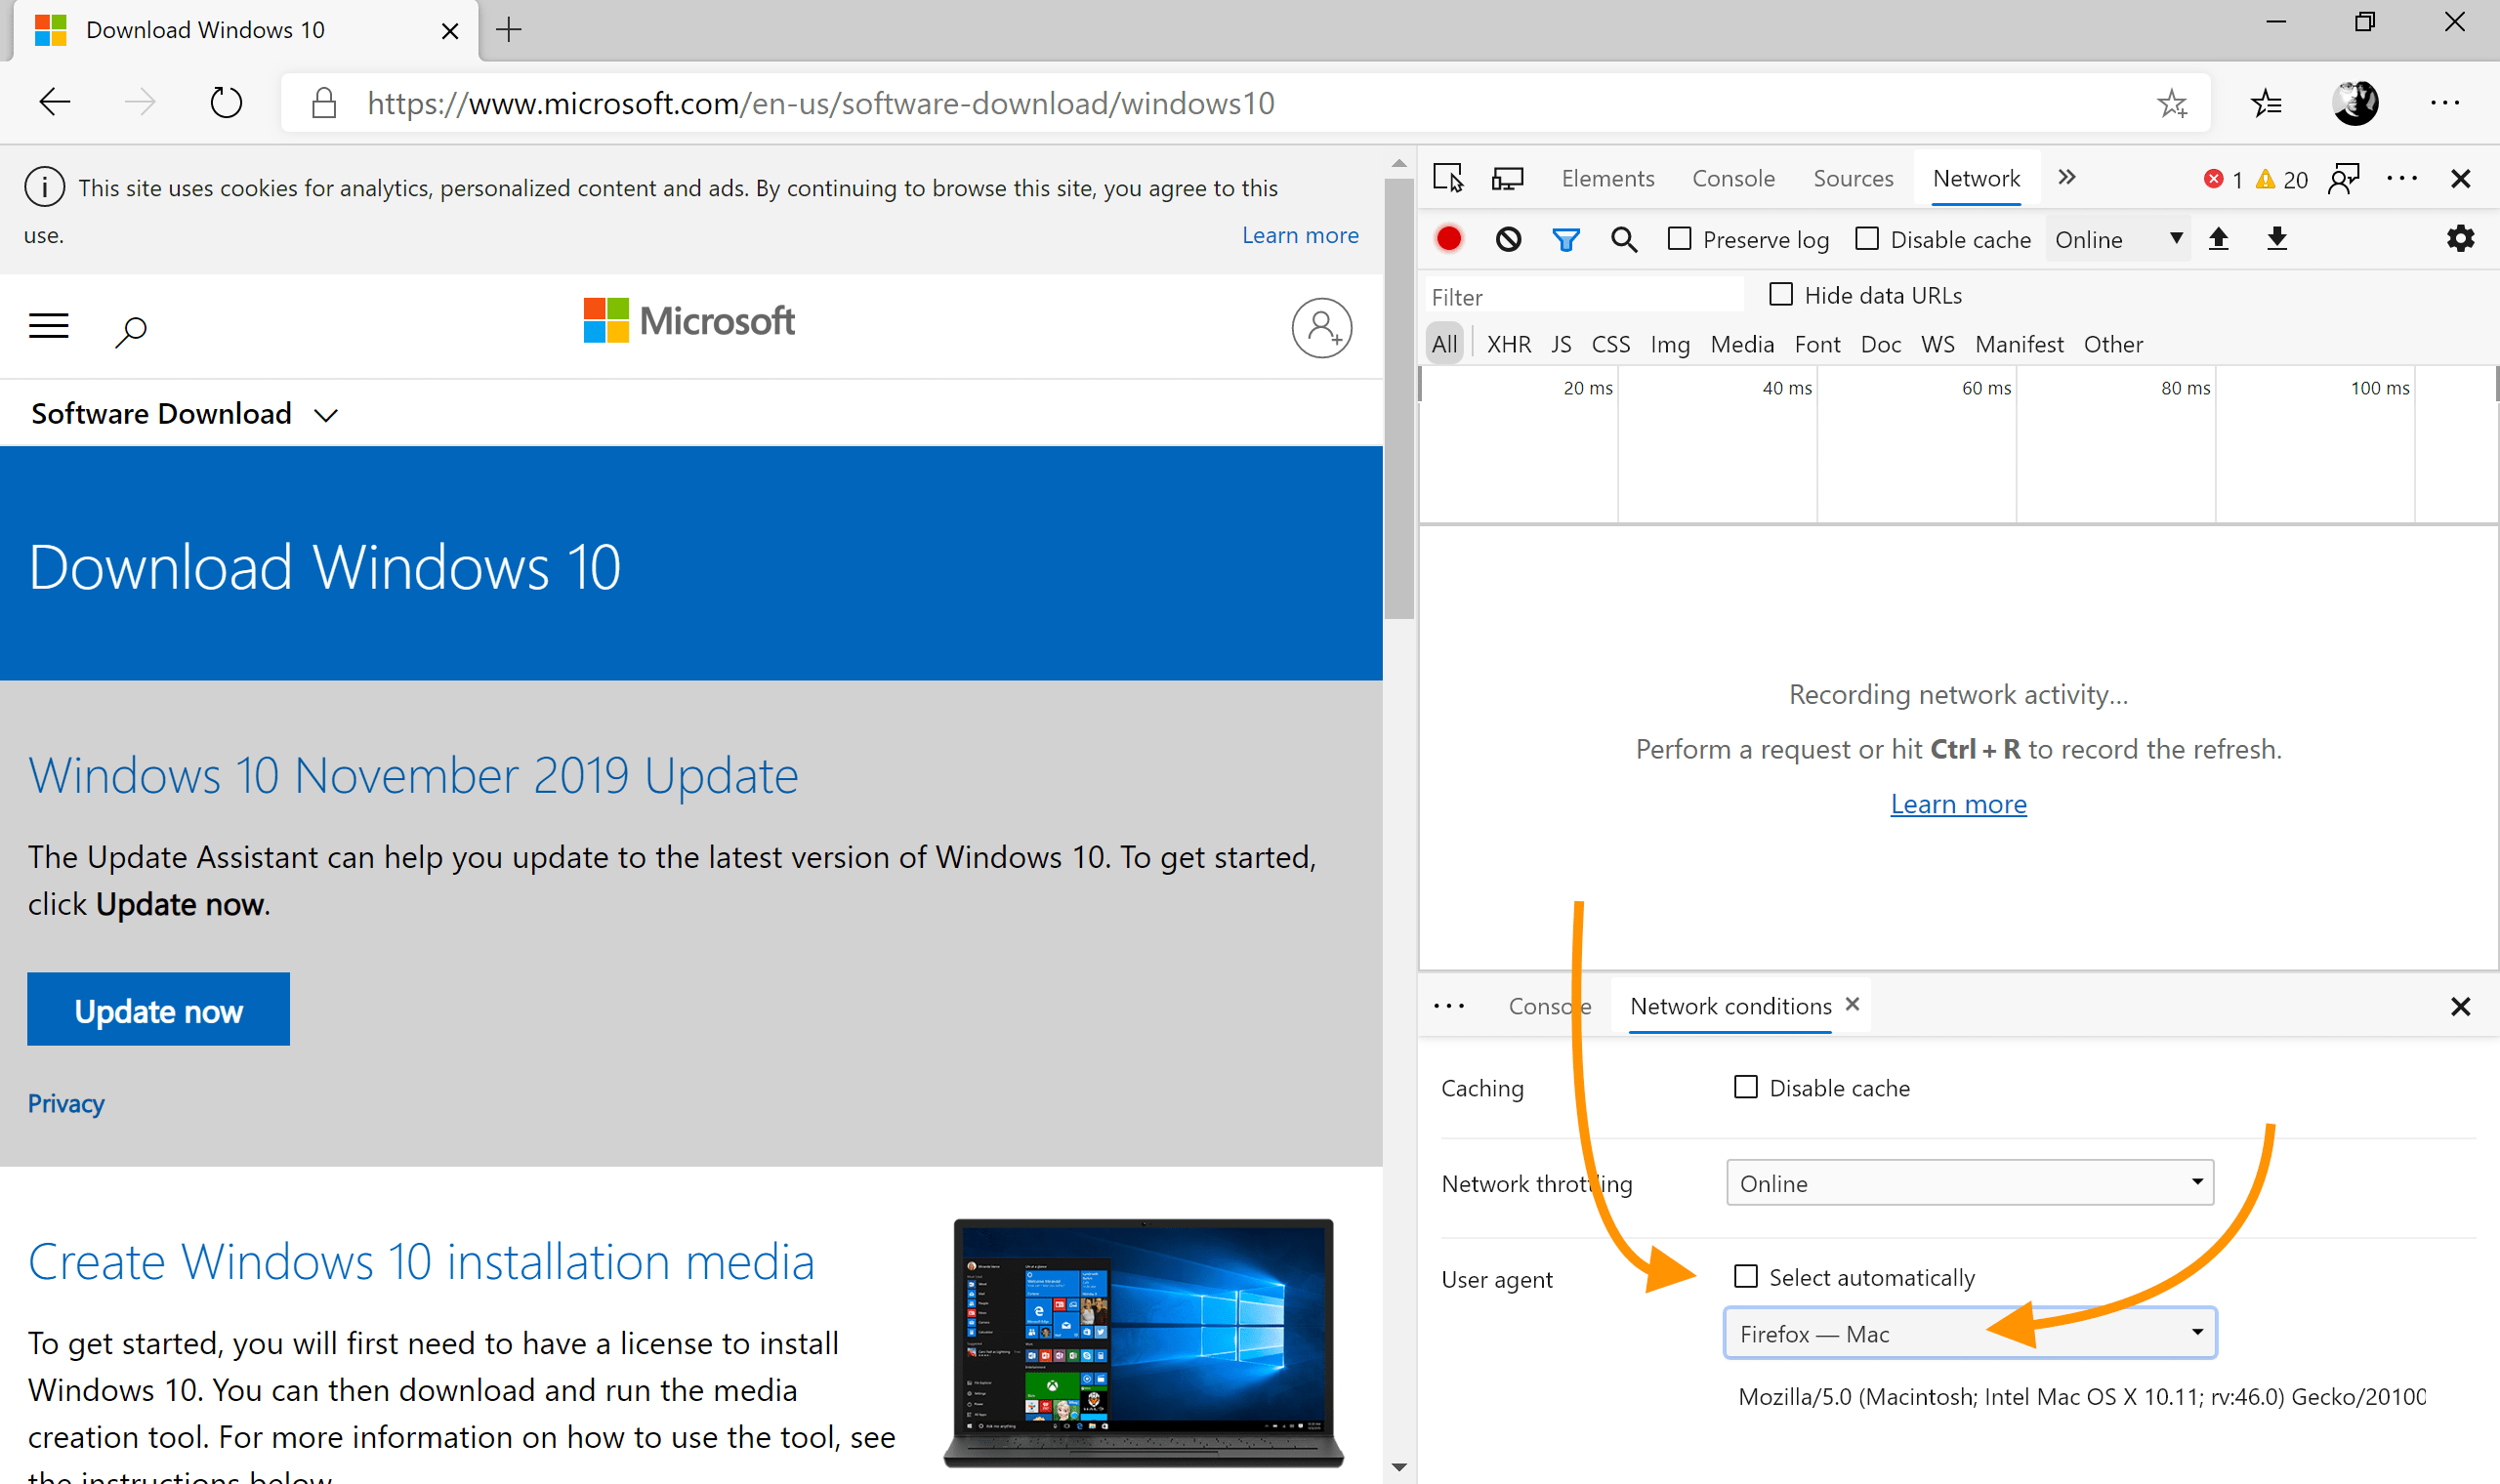2500x1484 pixels.
Task: Click the padlock site info icon
Action: pyautogui.click(x=323, y=103)
